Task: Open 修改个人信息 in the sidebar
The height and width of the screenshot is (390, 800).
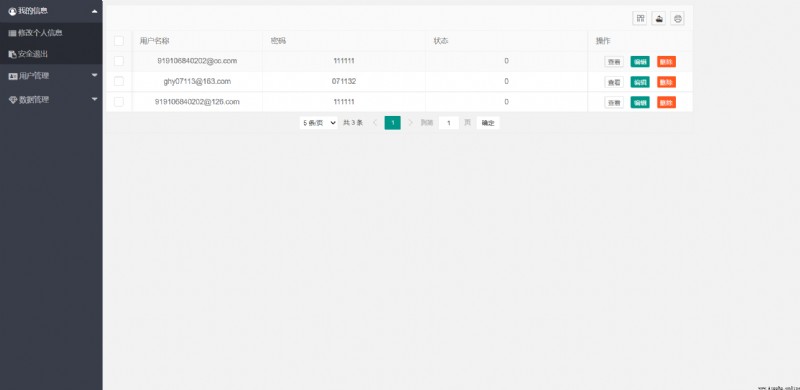Action: click(51, 33)
